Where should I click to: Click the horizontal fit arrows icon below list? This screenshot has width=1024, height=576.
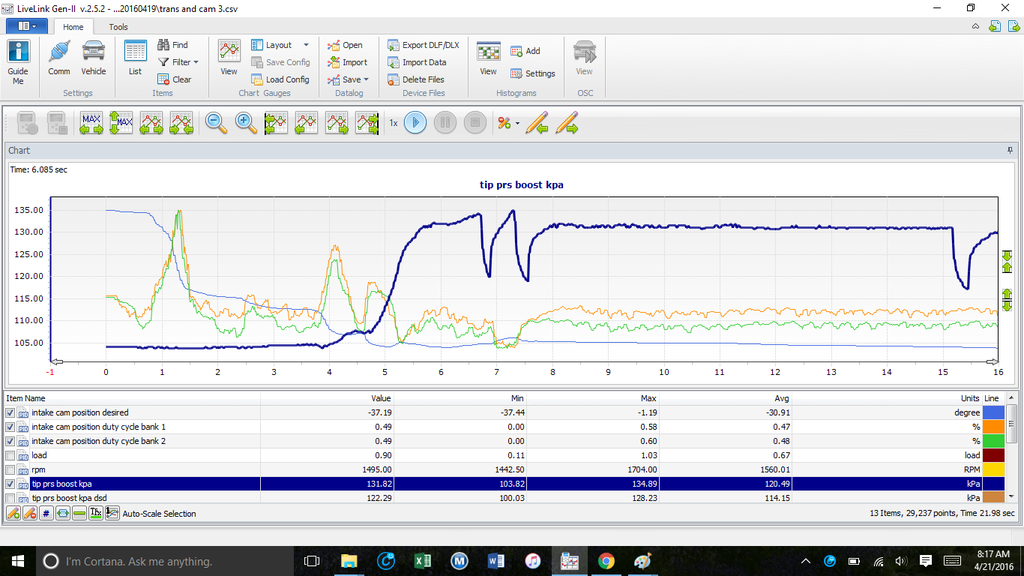[63, 513]
